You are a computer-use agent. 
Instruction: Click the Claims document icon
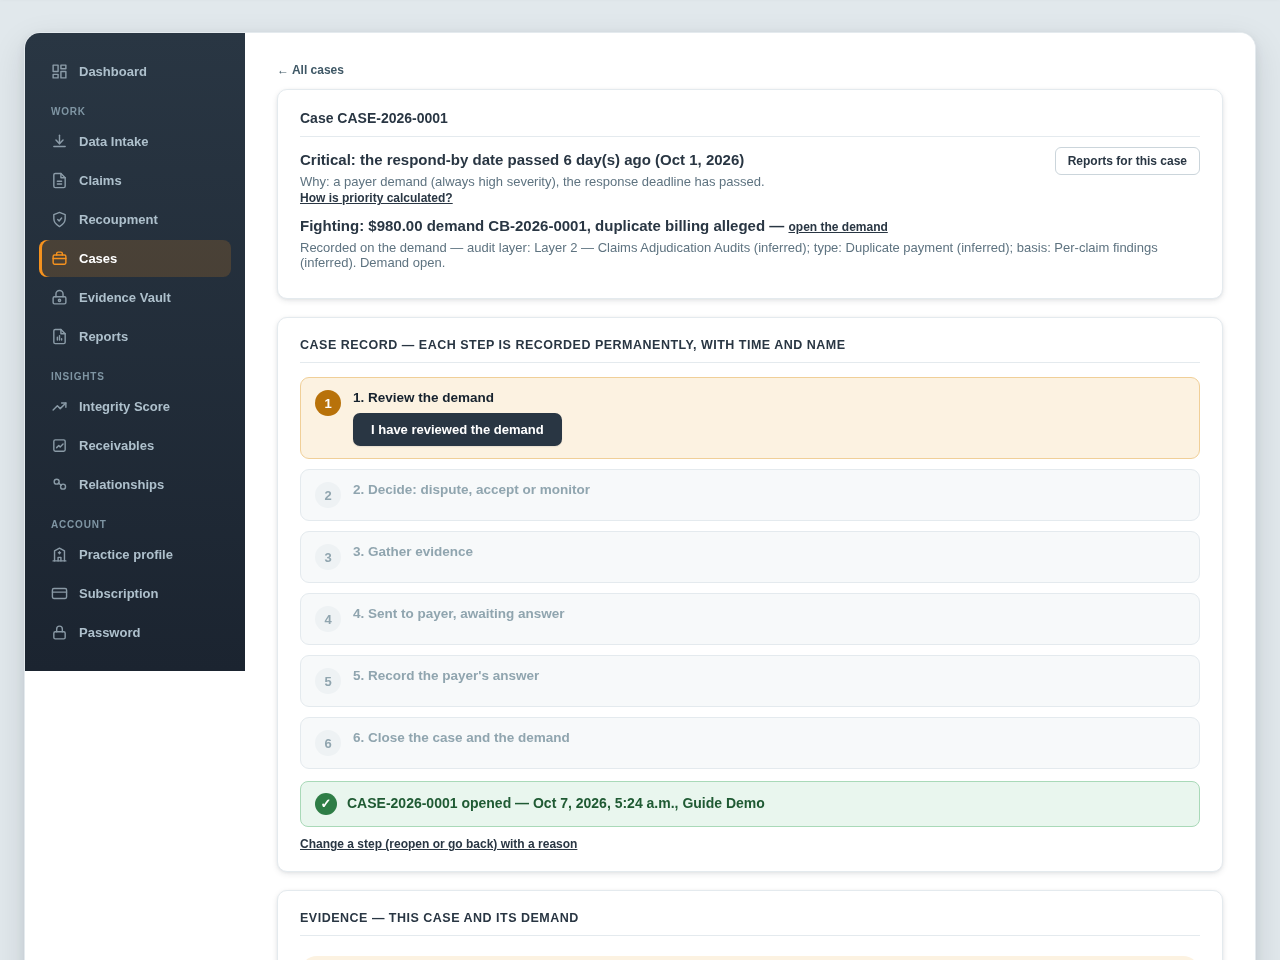[x=59, y=181]
